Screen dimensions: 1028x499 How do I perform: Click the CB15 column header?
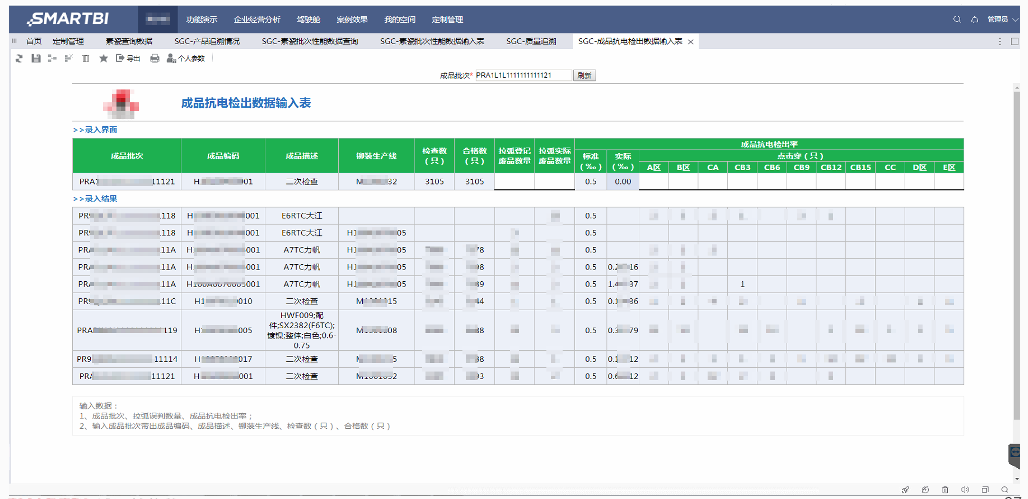pos(860,168)
